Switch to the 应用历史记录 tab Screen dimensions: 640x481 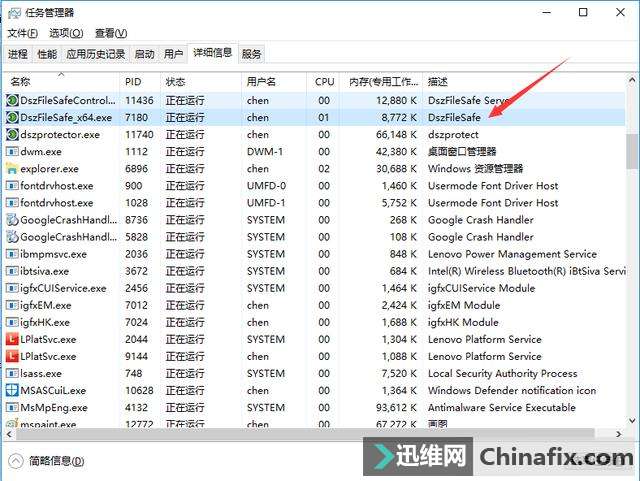coord(96,54)
